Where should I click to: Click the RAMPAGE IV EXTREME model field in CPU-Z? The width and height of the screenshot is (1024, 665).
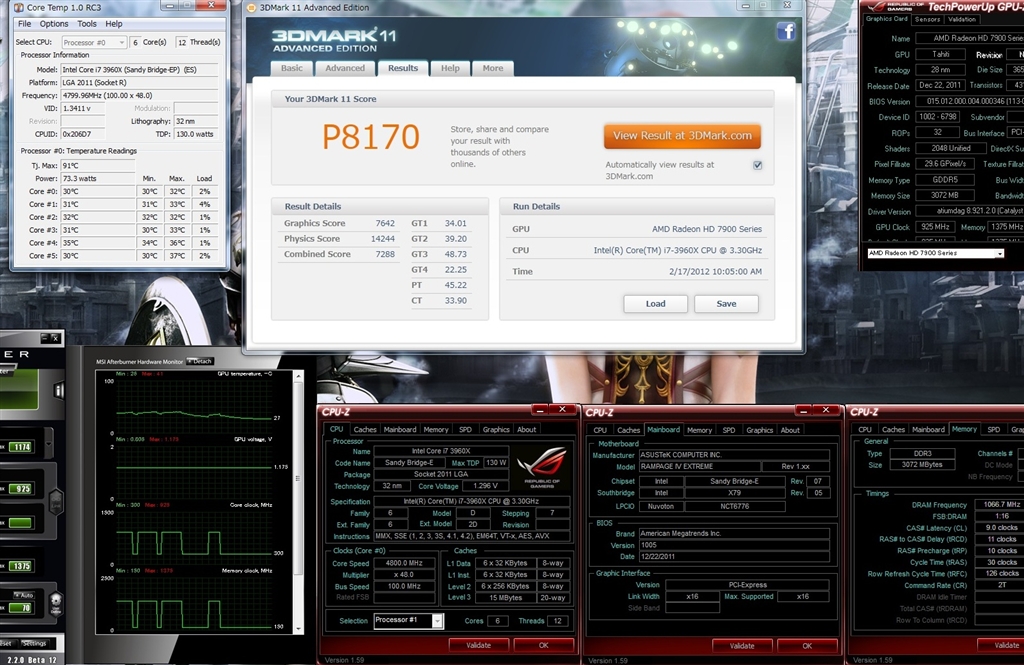699,466
